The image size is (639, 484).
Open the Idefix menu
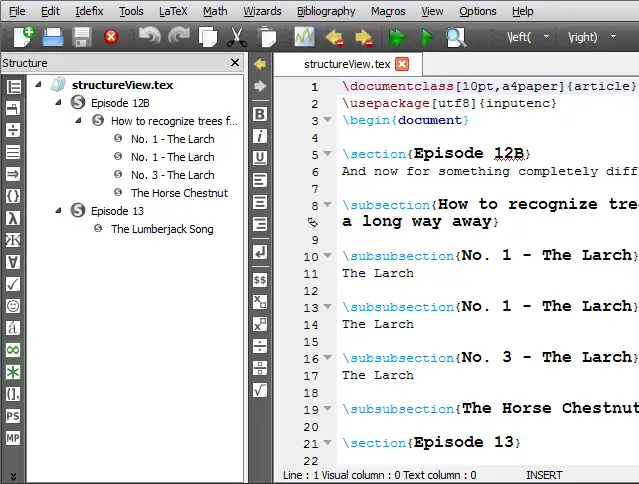click(x=89, y=11)
